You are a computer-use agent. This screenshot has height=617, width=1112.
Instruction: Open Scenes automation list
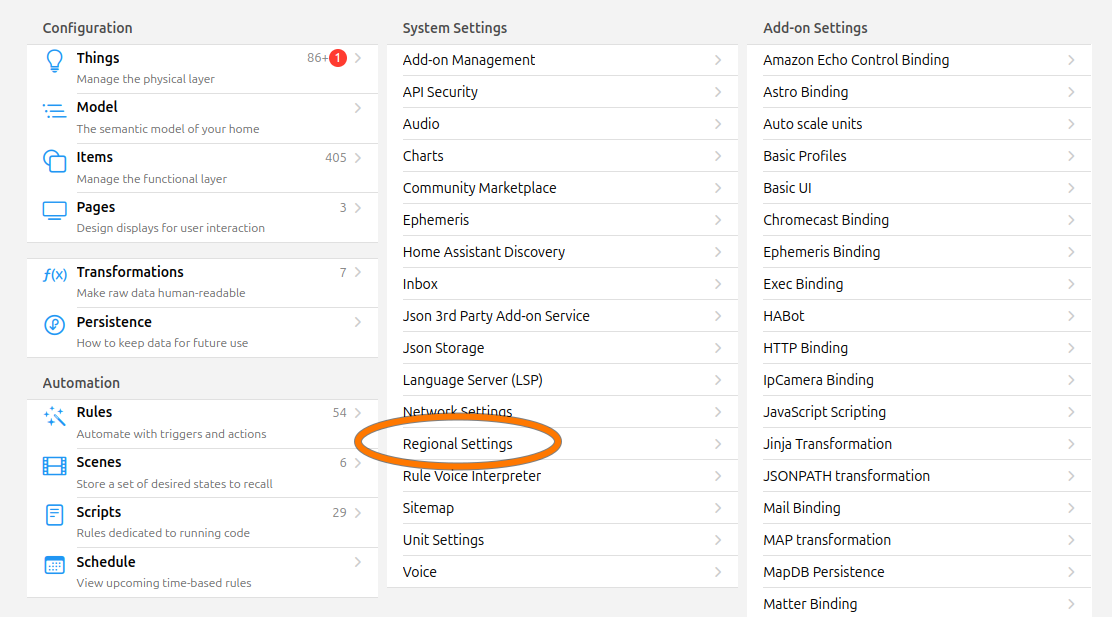pos(202,473)
